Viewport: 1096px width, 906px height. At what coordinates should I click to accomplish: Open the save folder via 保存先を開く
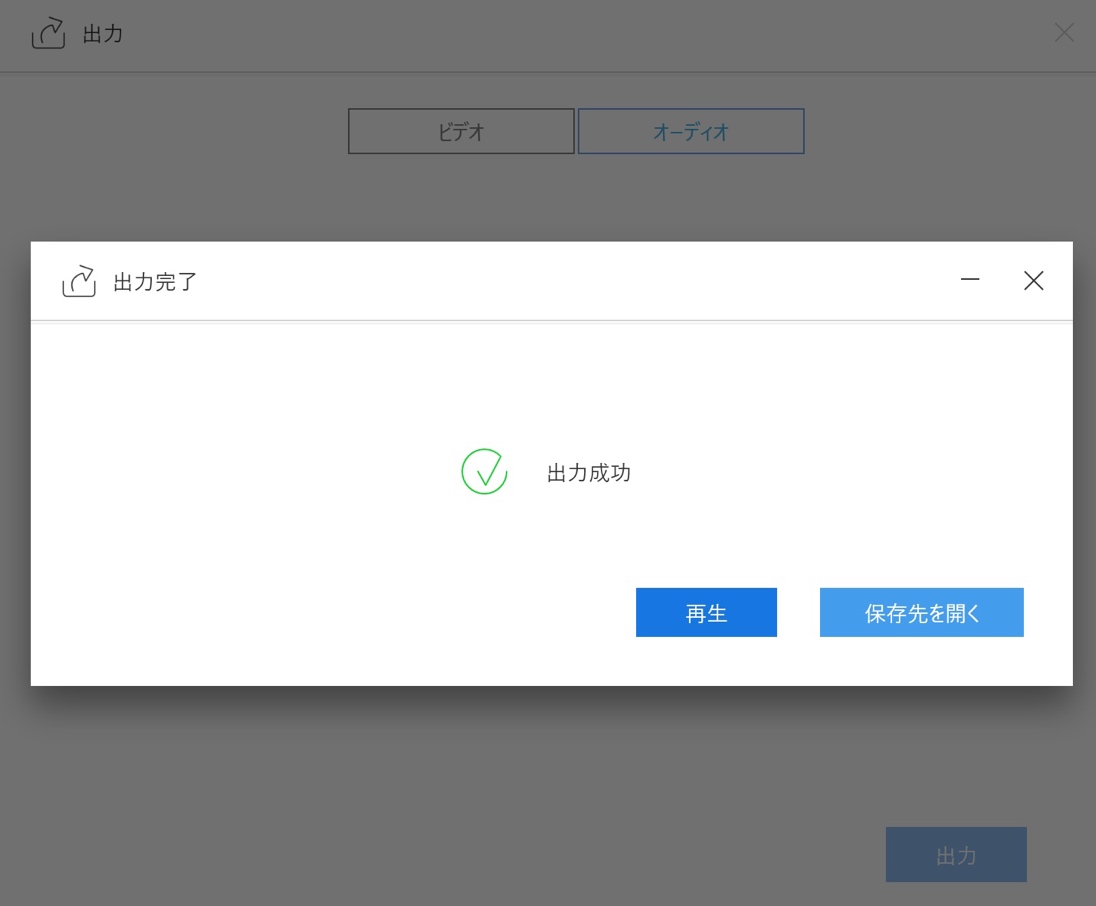pyautogui.click(x=921, y=613)
